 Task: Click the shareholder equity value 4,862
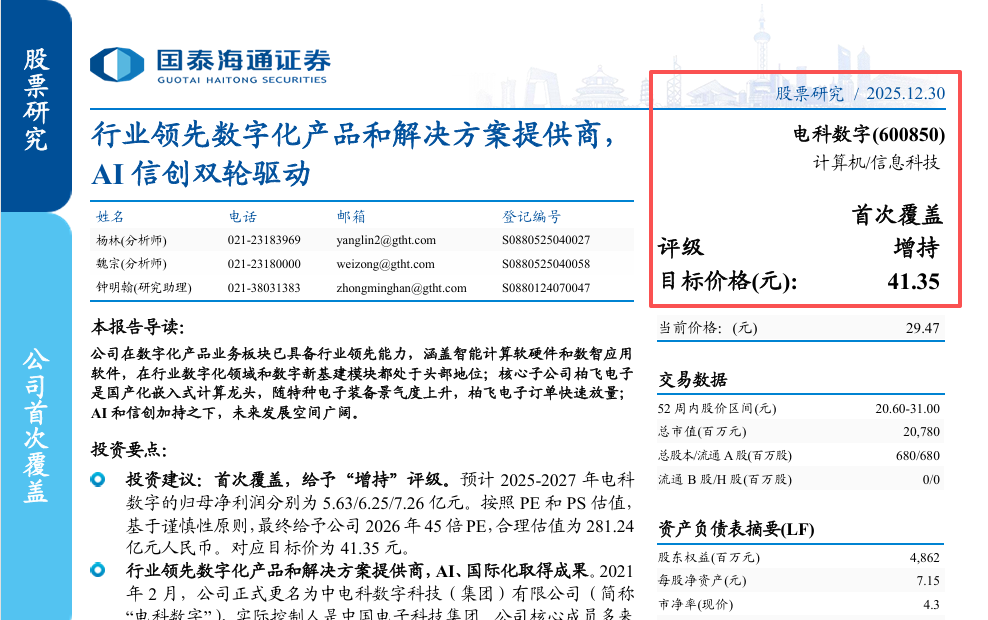924,558
